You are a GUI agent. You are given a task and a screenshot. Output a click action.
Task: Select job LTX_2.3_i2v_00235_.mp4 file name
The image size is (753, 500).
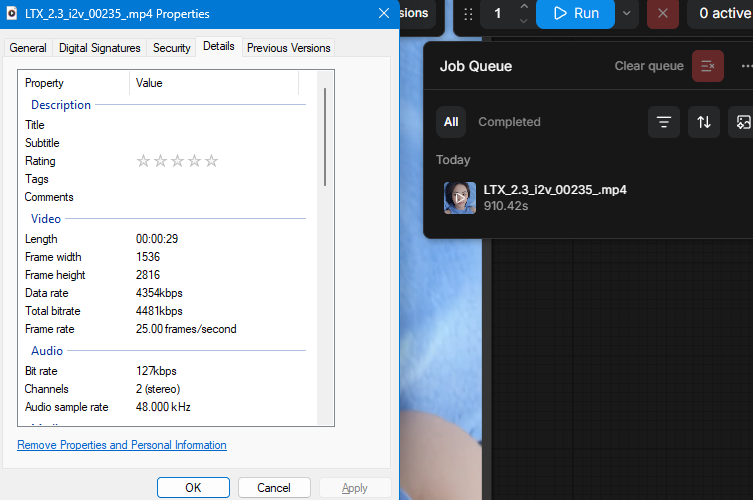(555, 190)
